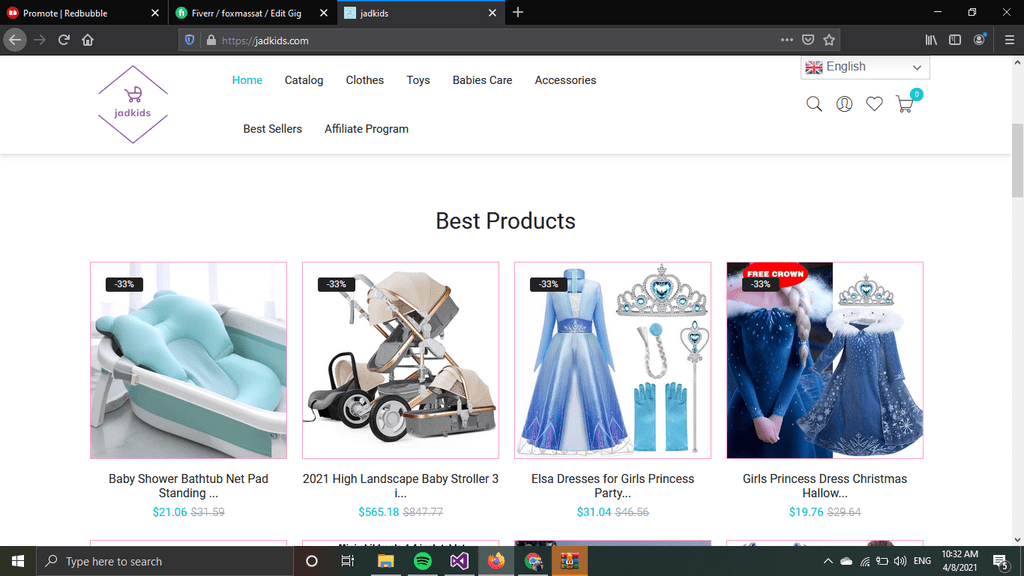This screenshot has height=576, width=1024.
Task: Show hidden system tray icons chevron
Action: tap(827, 561)
